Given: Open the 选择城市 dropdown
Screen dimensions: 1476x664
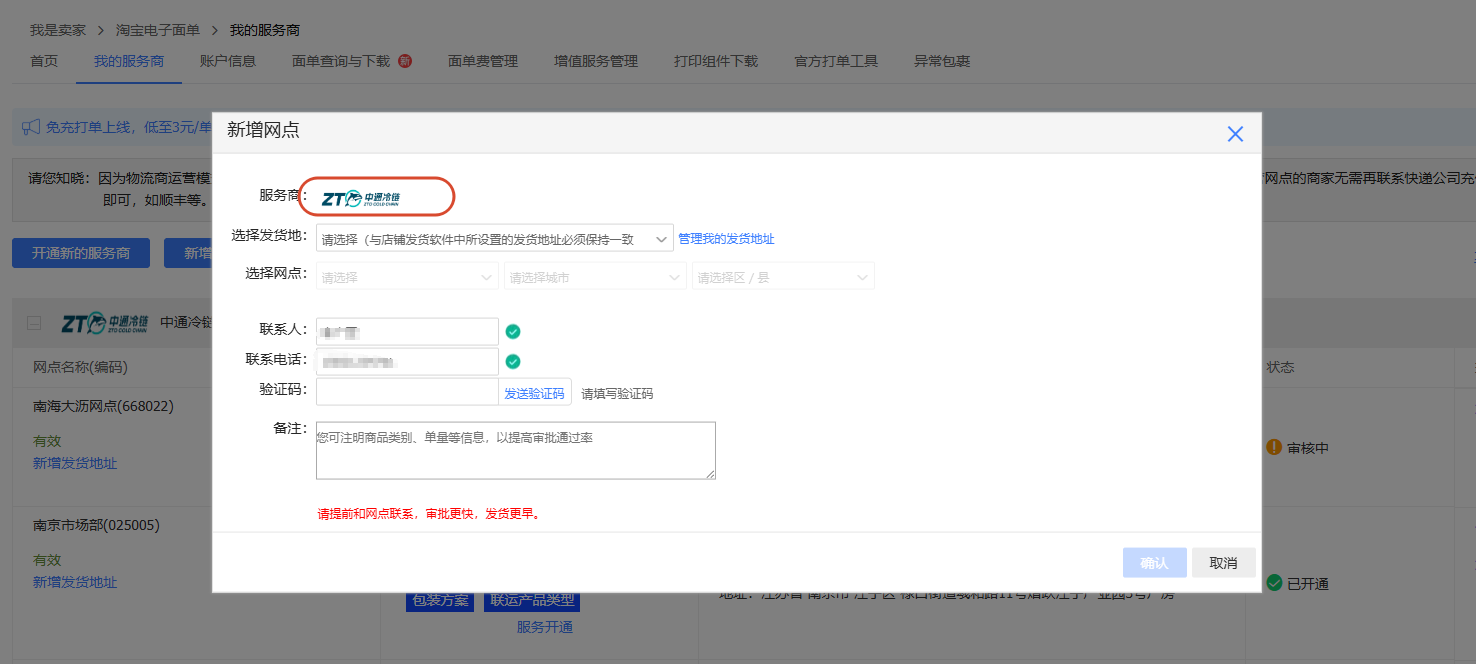Looking at the screenshot, I should click(596, 277).
